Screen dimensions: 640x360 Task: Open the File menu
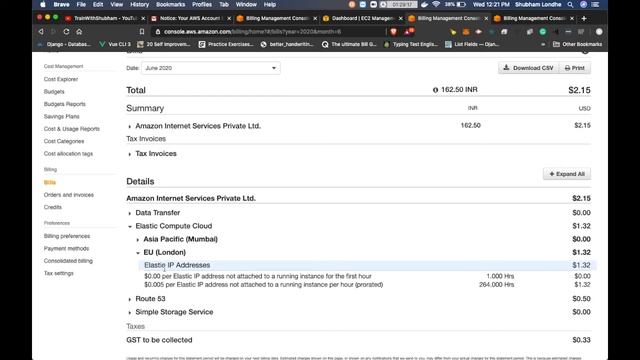click(x=81, y=4)
